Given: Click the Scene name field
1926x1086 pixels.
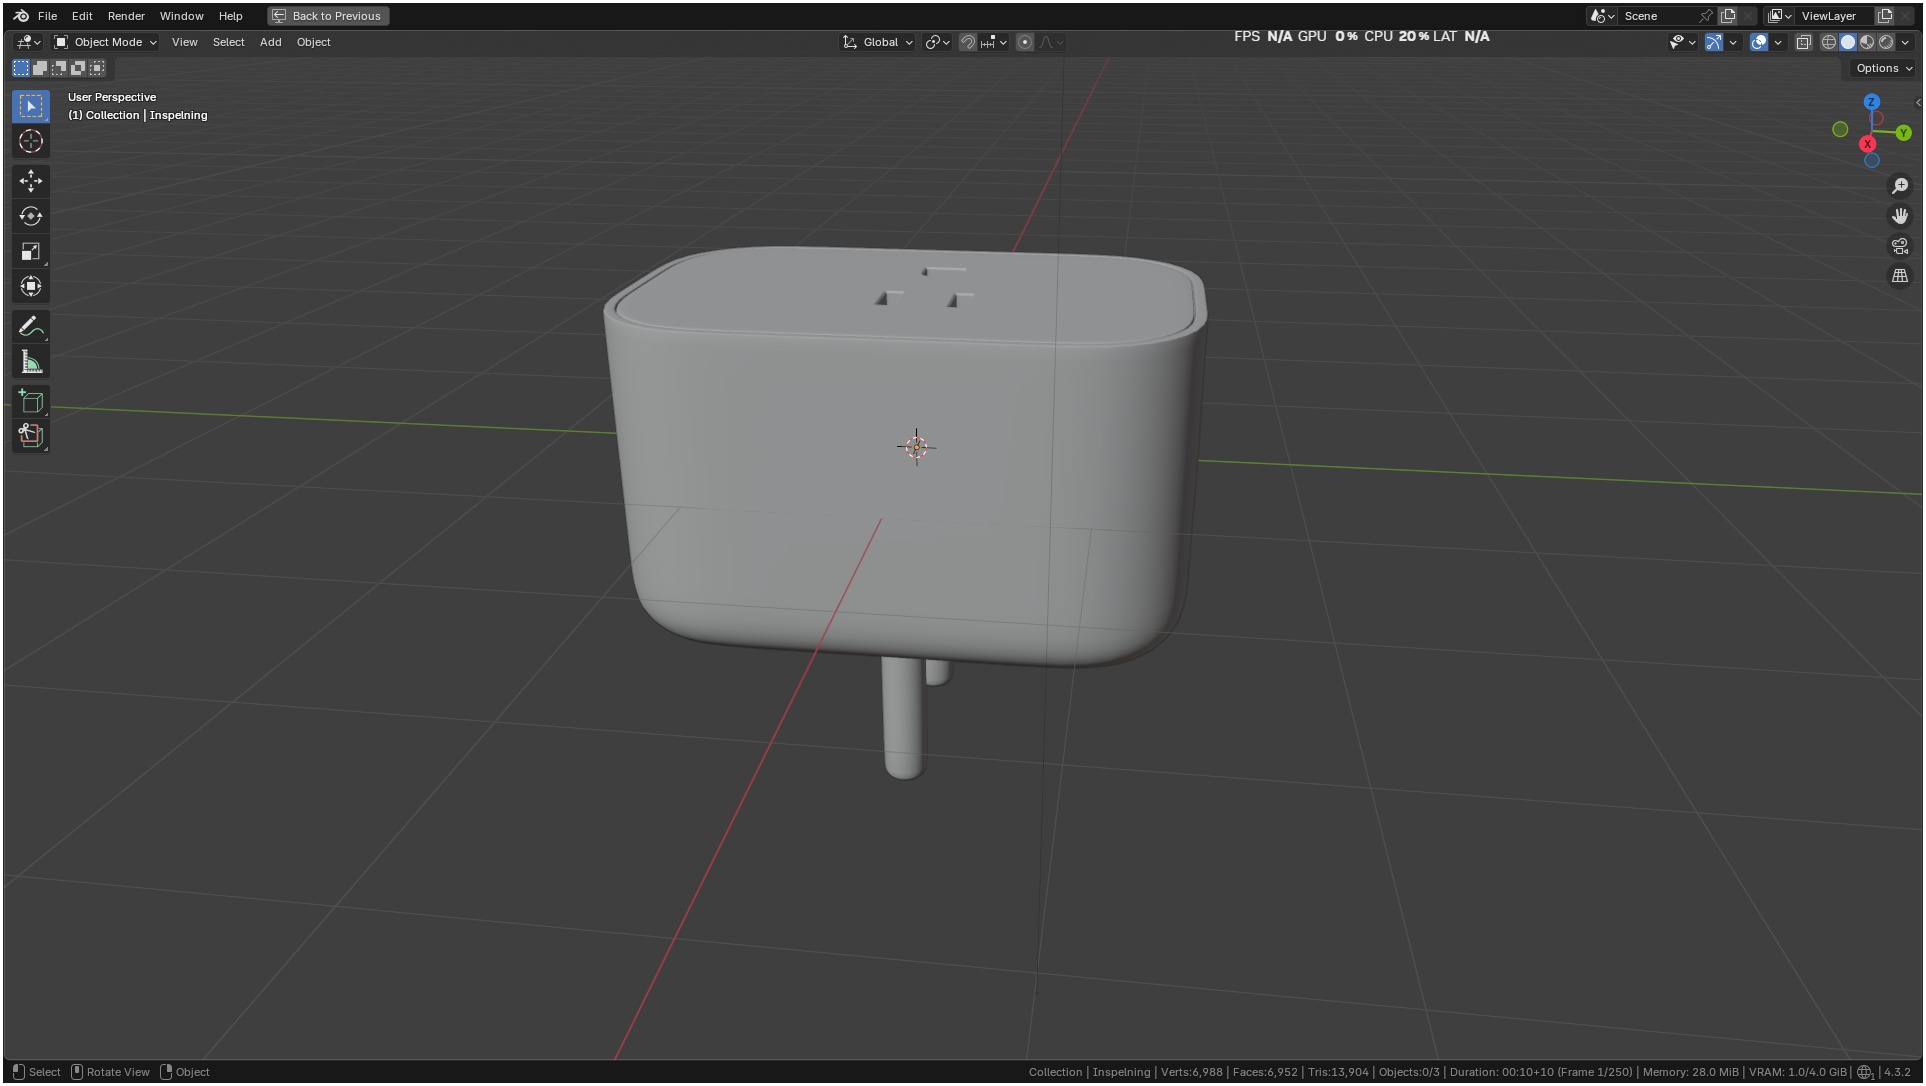Looking at the screenshot, I should click(1657, 16).
